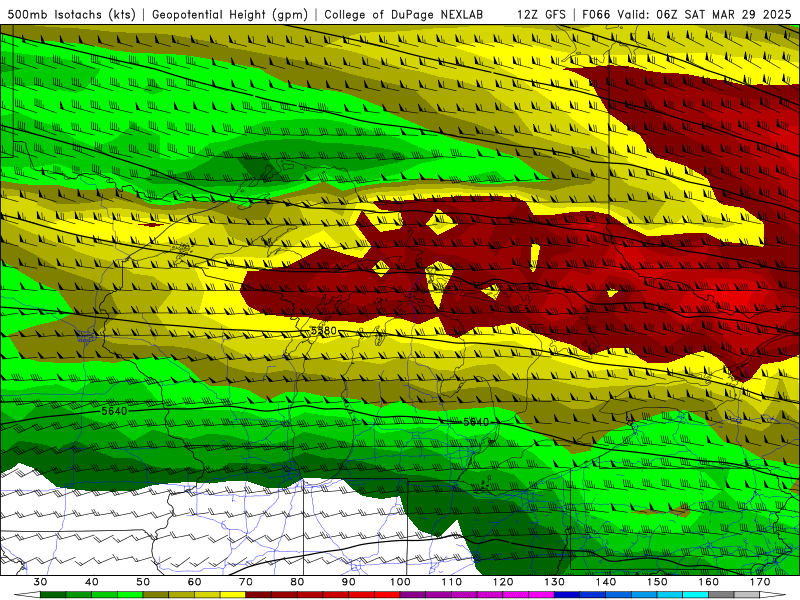The image size is (800, 600).
Task: Click the brightest red jet core on map
Action: point(737,296)
